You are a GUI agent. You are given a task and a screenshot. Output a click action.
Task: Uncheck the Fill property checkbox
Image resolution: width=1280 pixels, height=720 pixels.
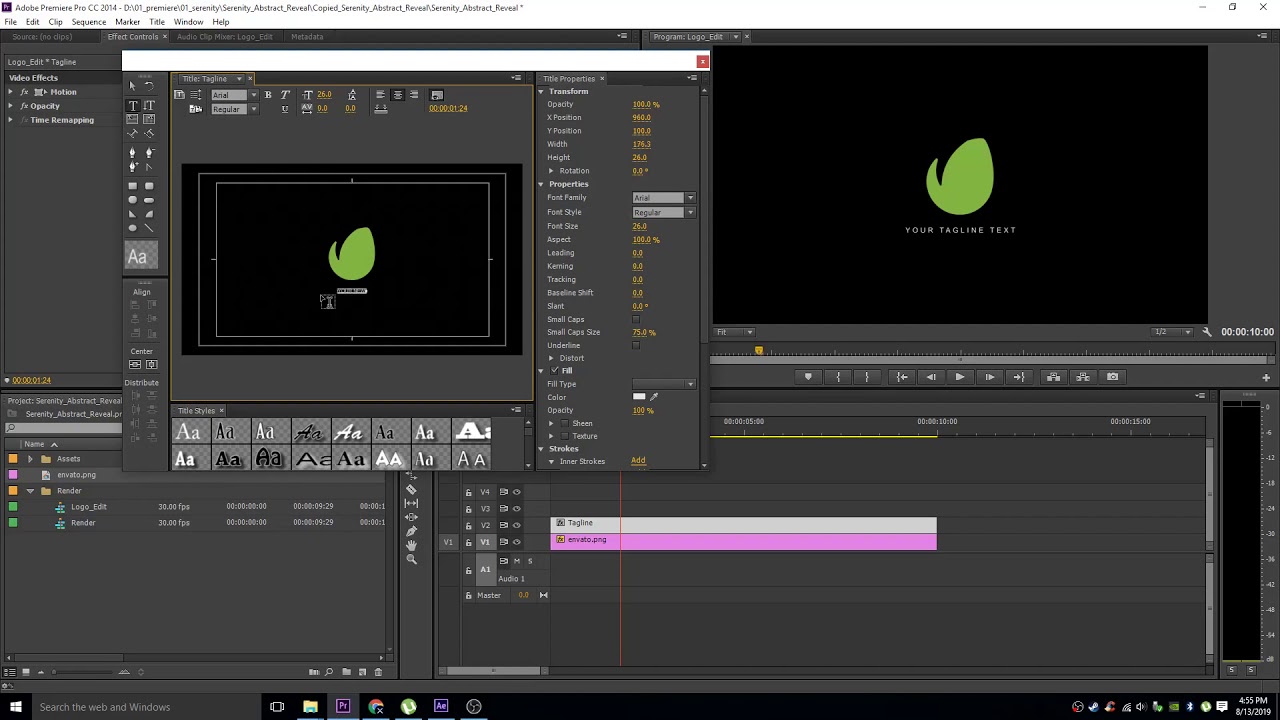point(555,370)
